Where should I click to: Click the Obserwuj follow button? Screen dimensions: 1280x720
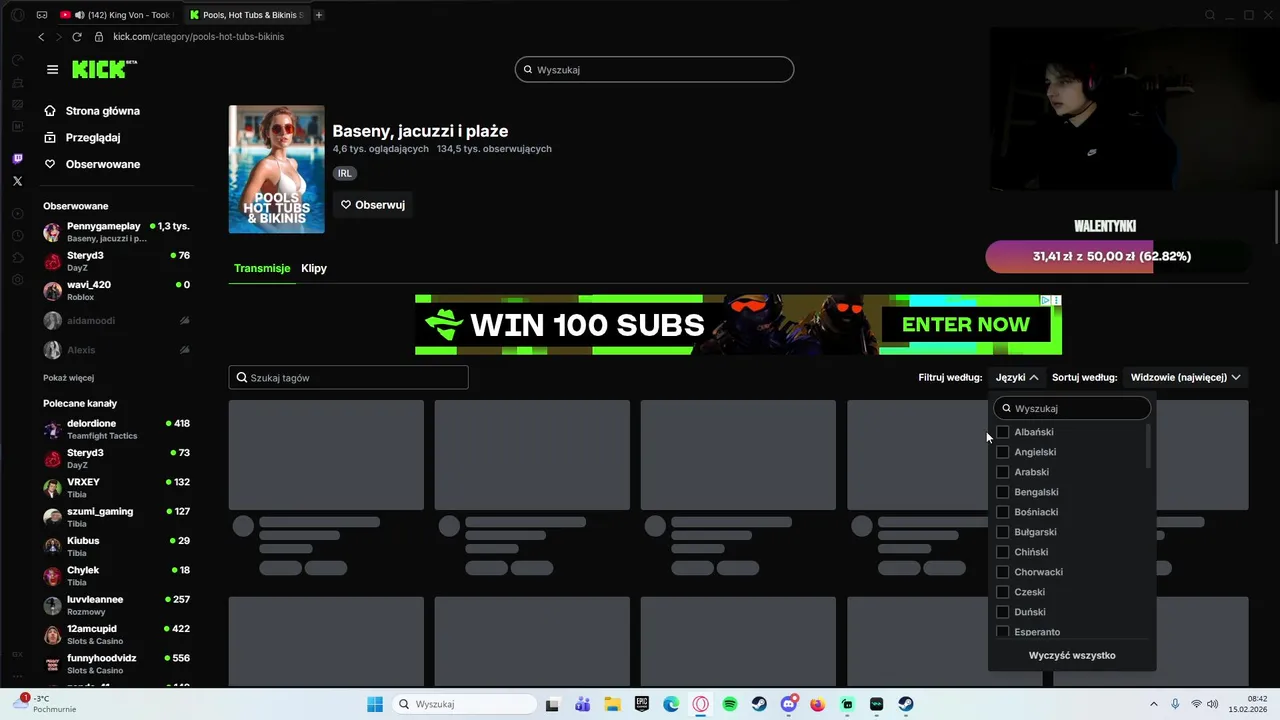(x=373, y=205)
